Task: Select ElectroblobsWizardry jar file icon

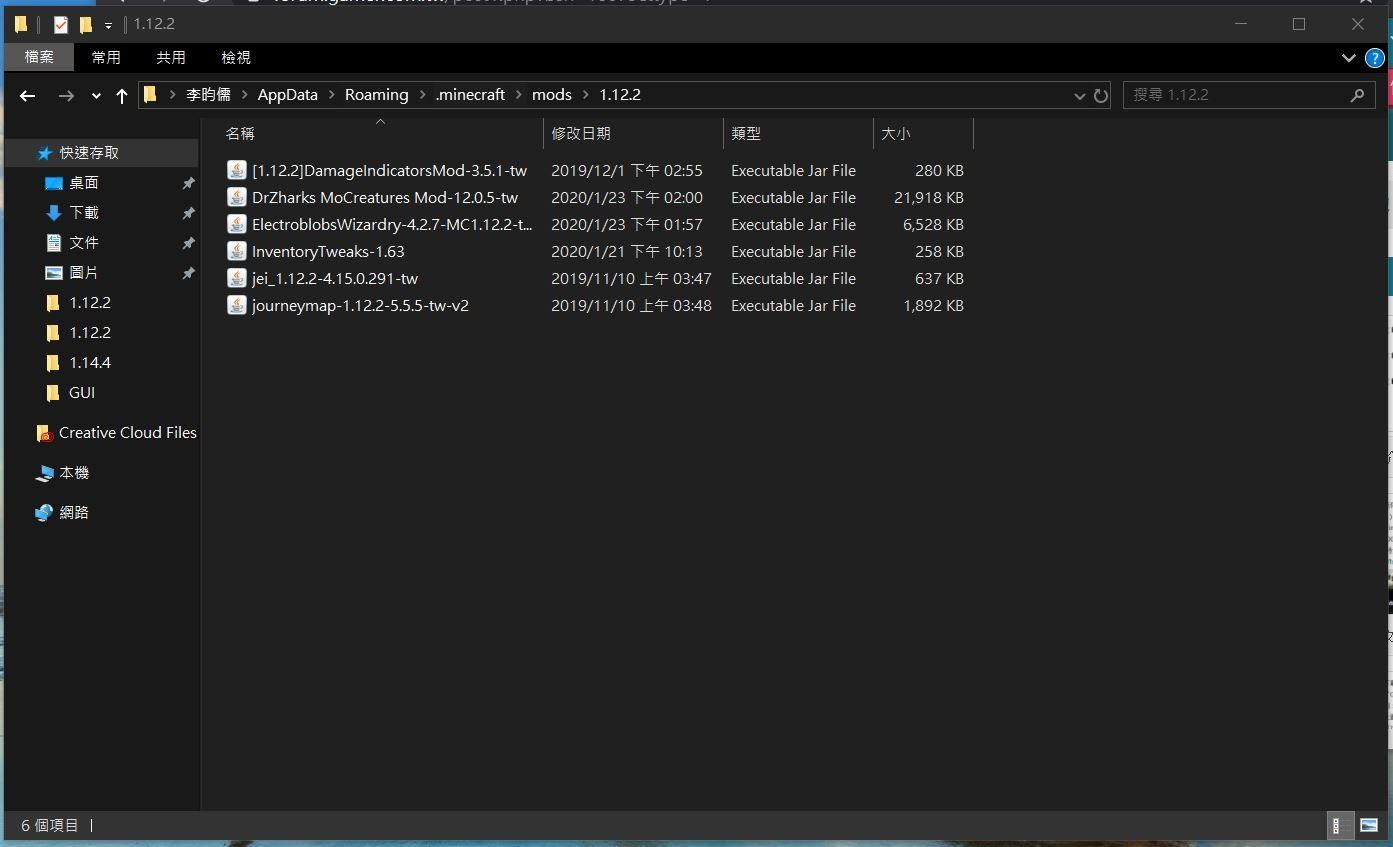Action: (x=236, y=224)
